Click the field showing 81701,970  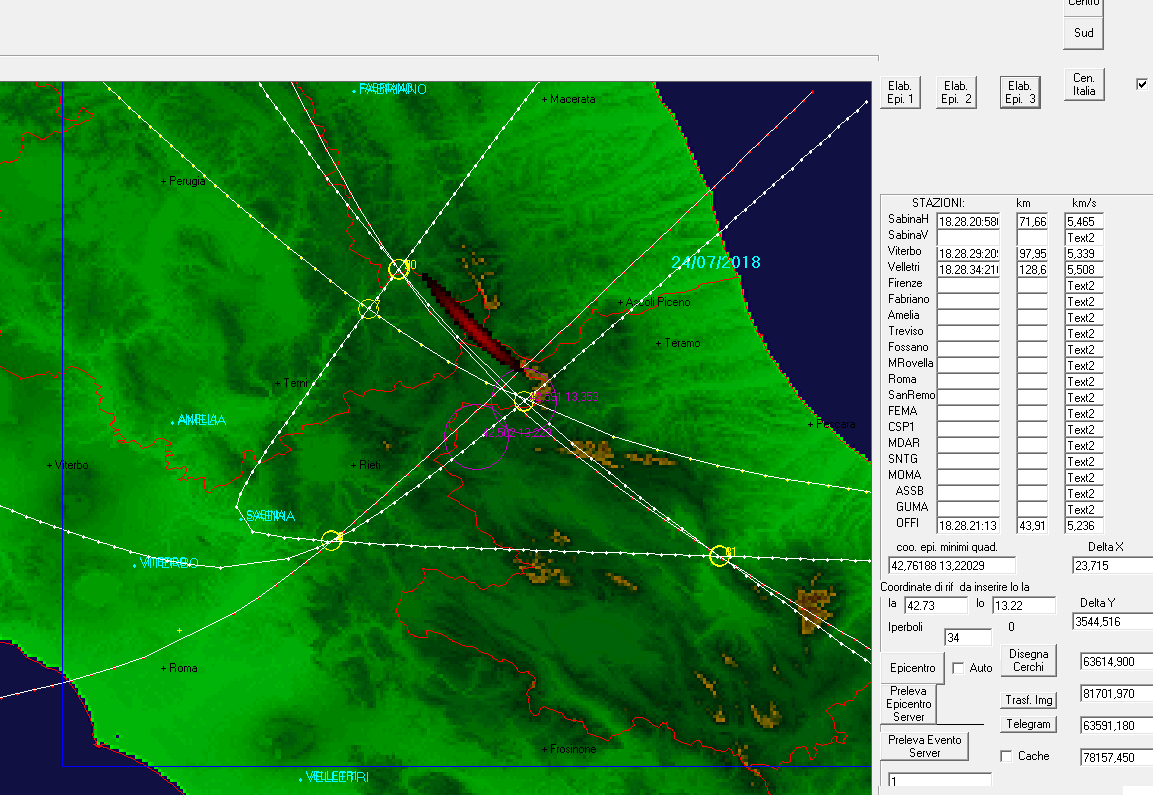[1116, 694]
